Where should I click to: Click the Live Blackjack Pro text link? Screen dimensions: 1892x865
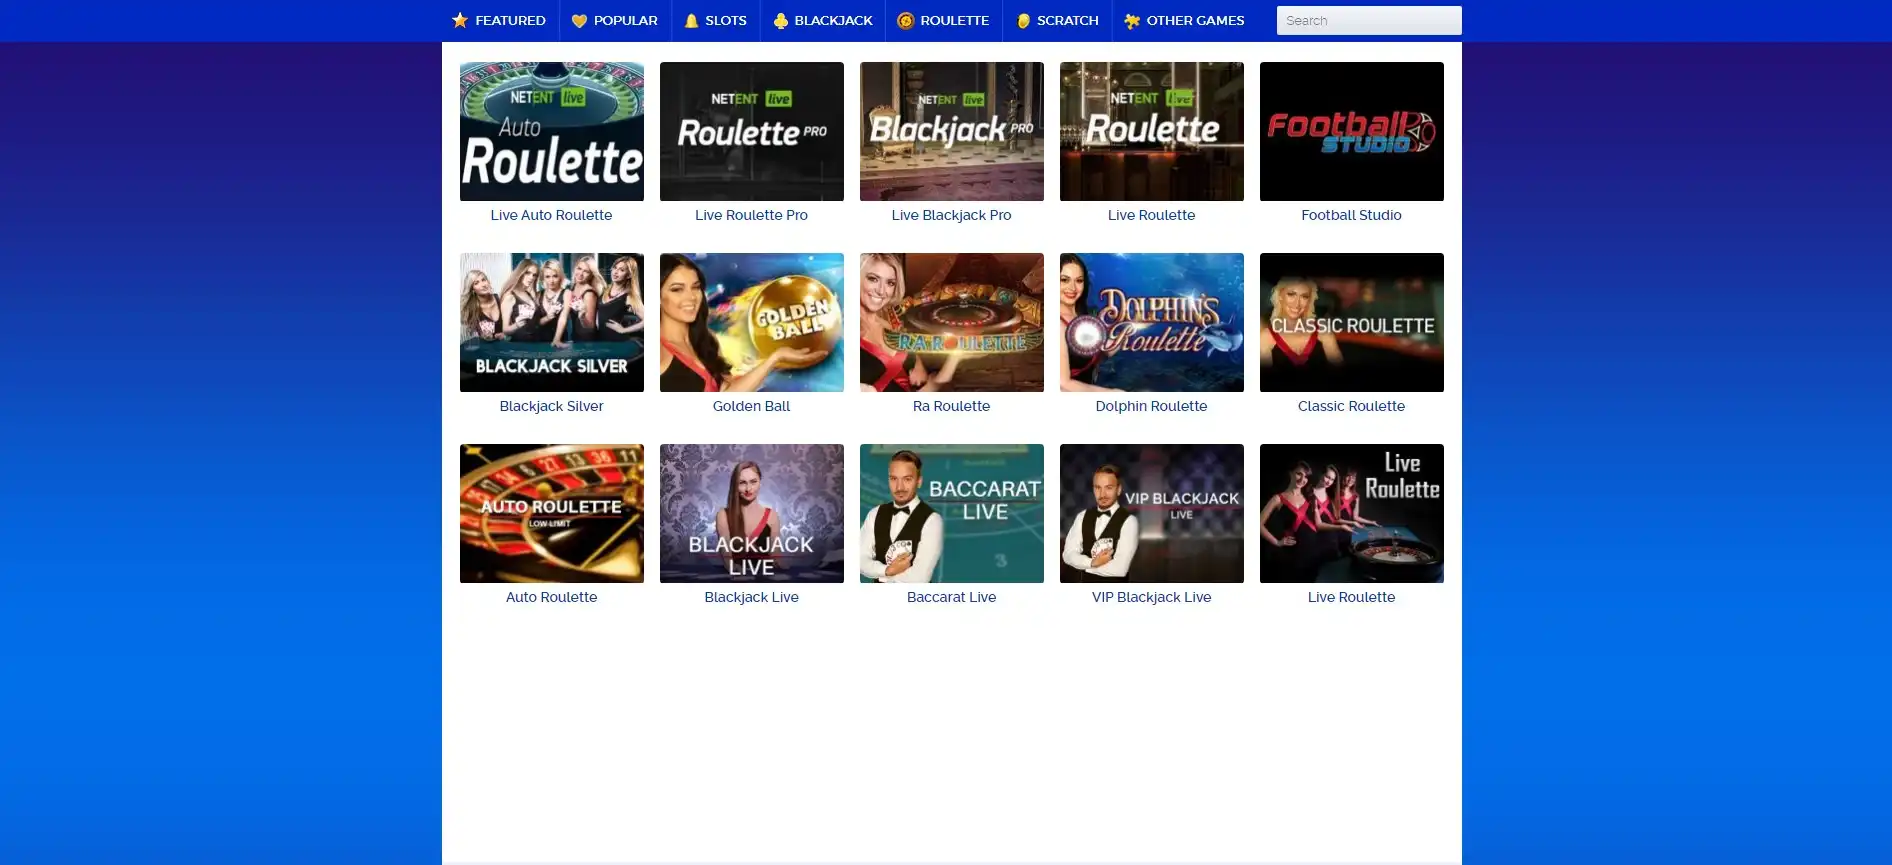(x=951, y=215)
